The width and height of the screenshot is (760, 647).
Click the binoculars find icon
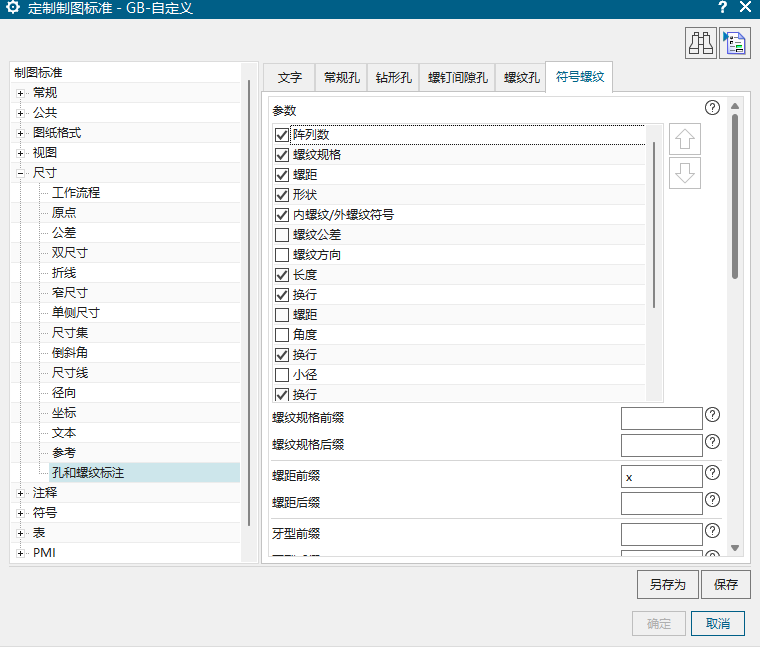point(700,43)
